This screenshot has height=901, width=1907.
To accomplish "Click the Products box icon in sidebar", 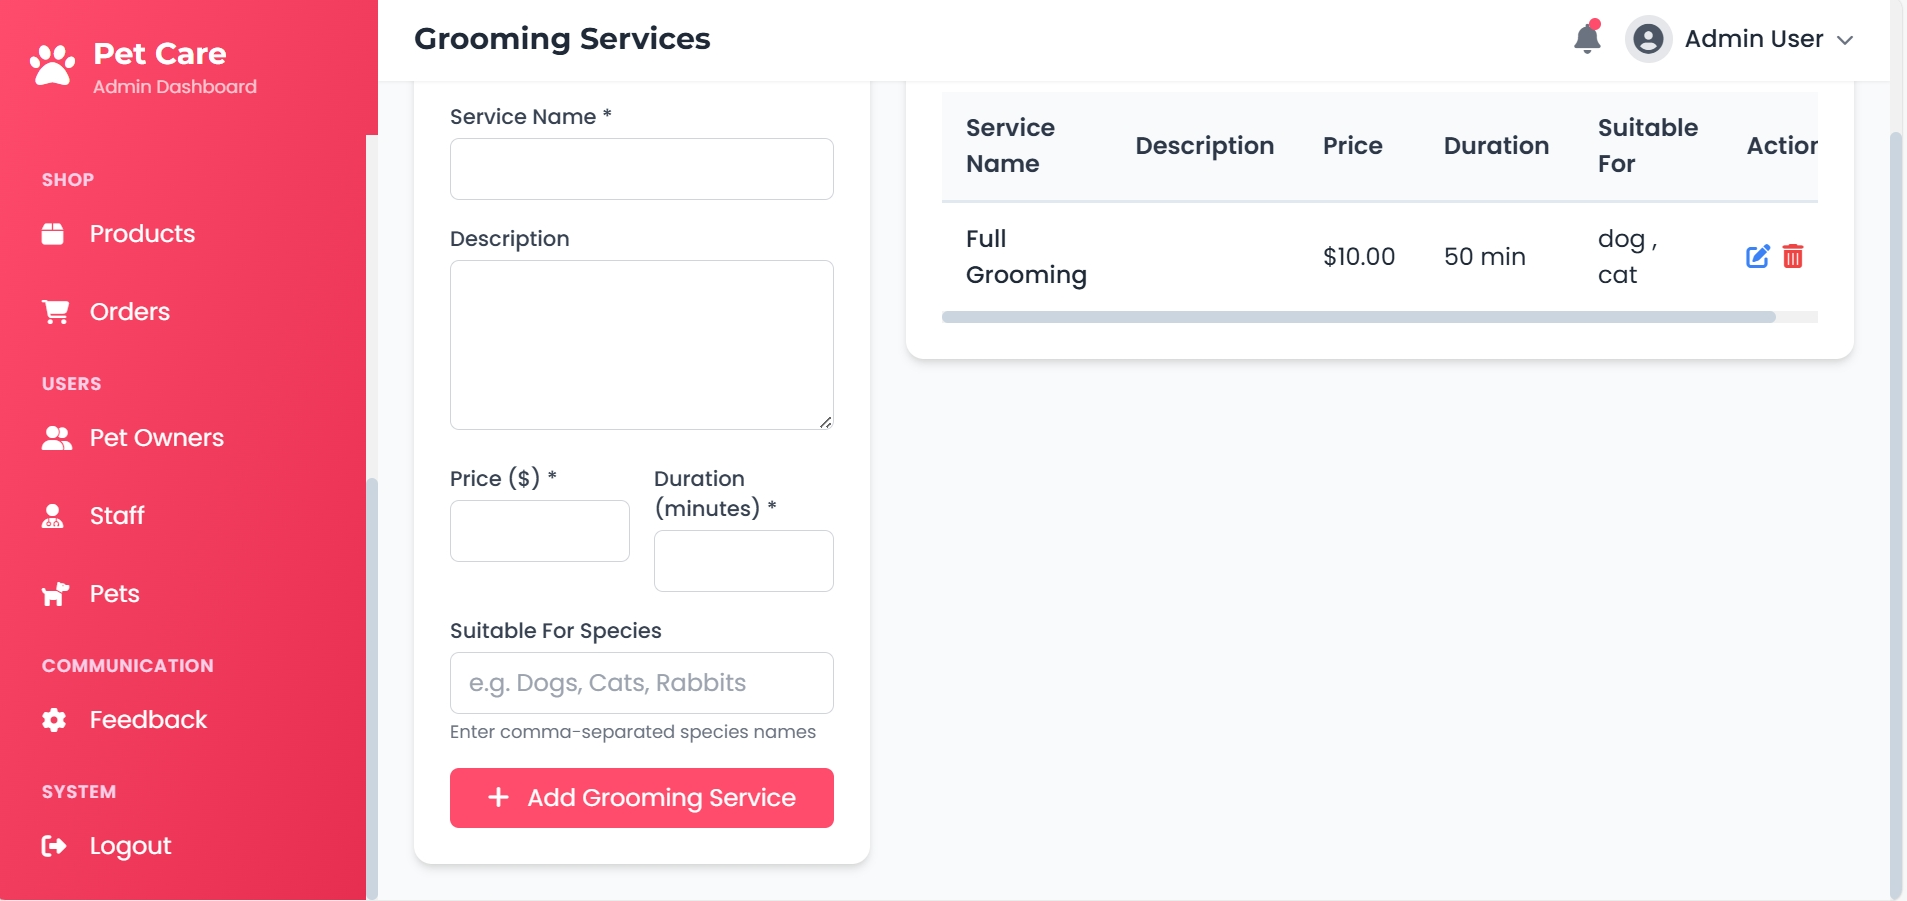I will click(53, 234).
